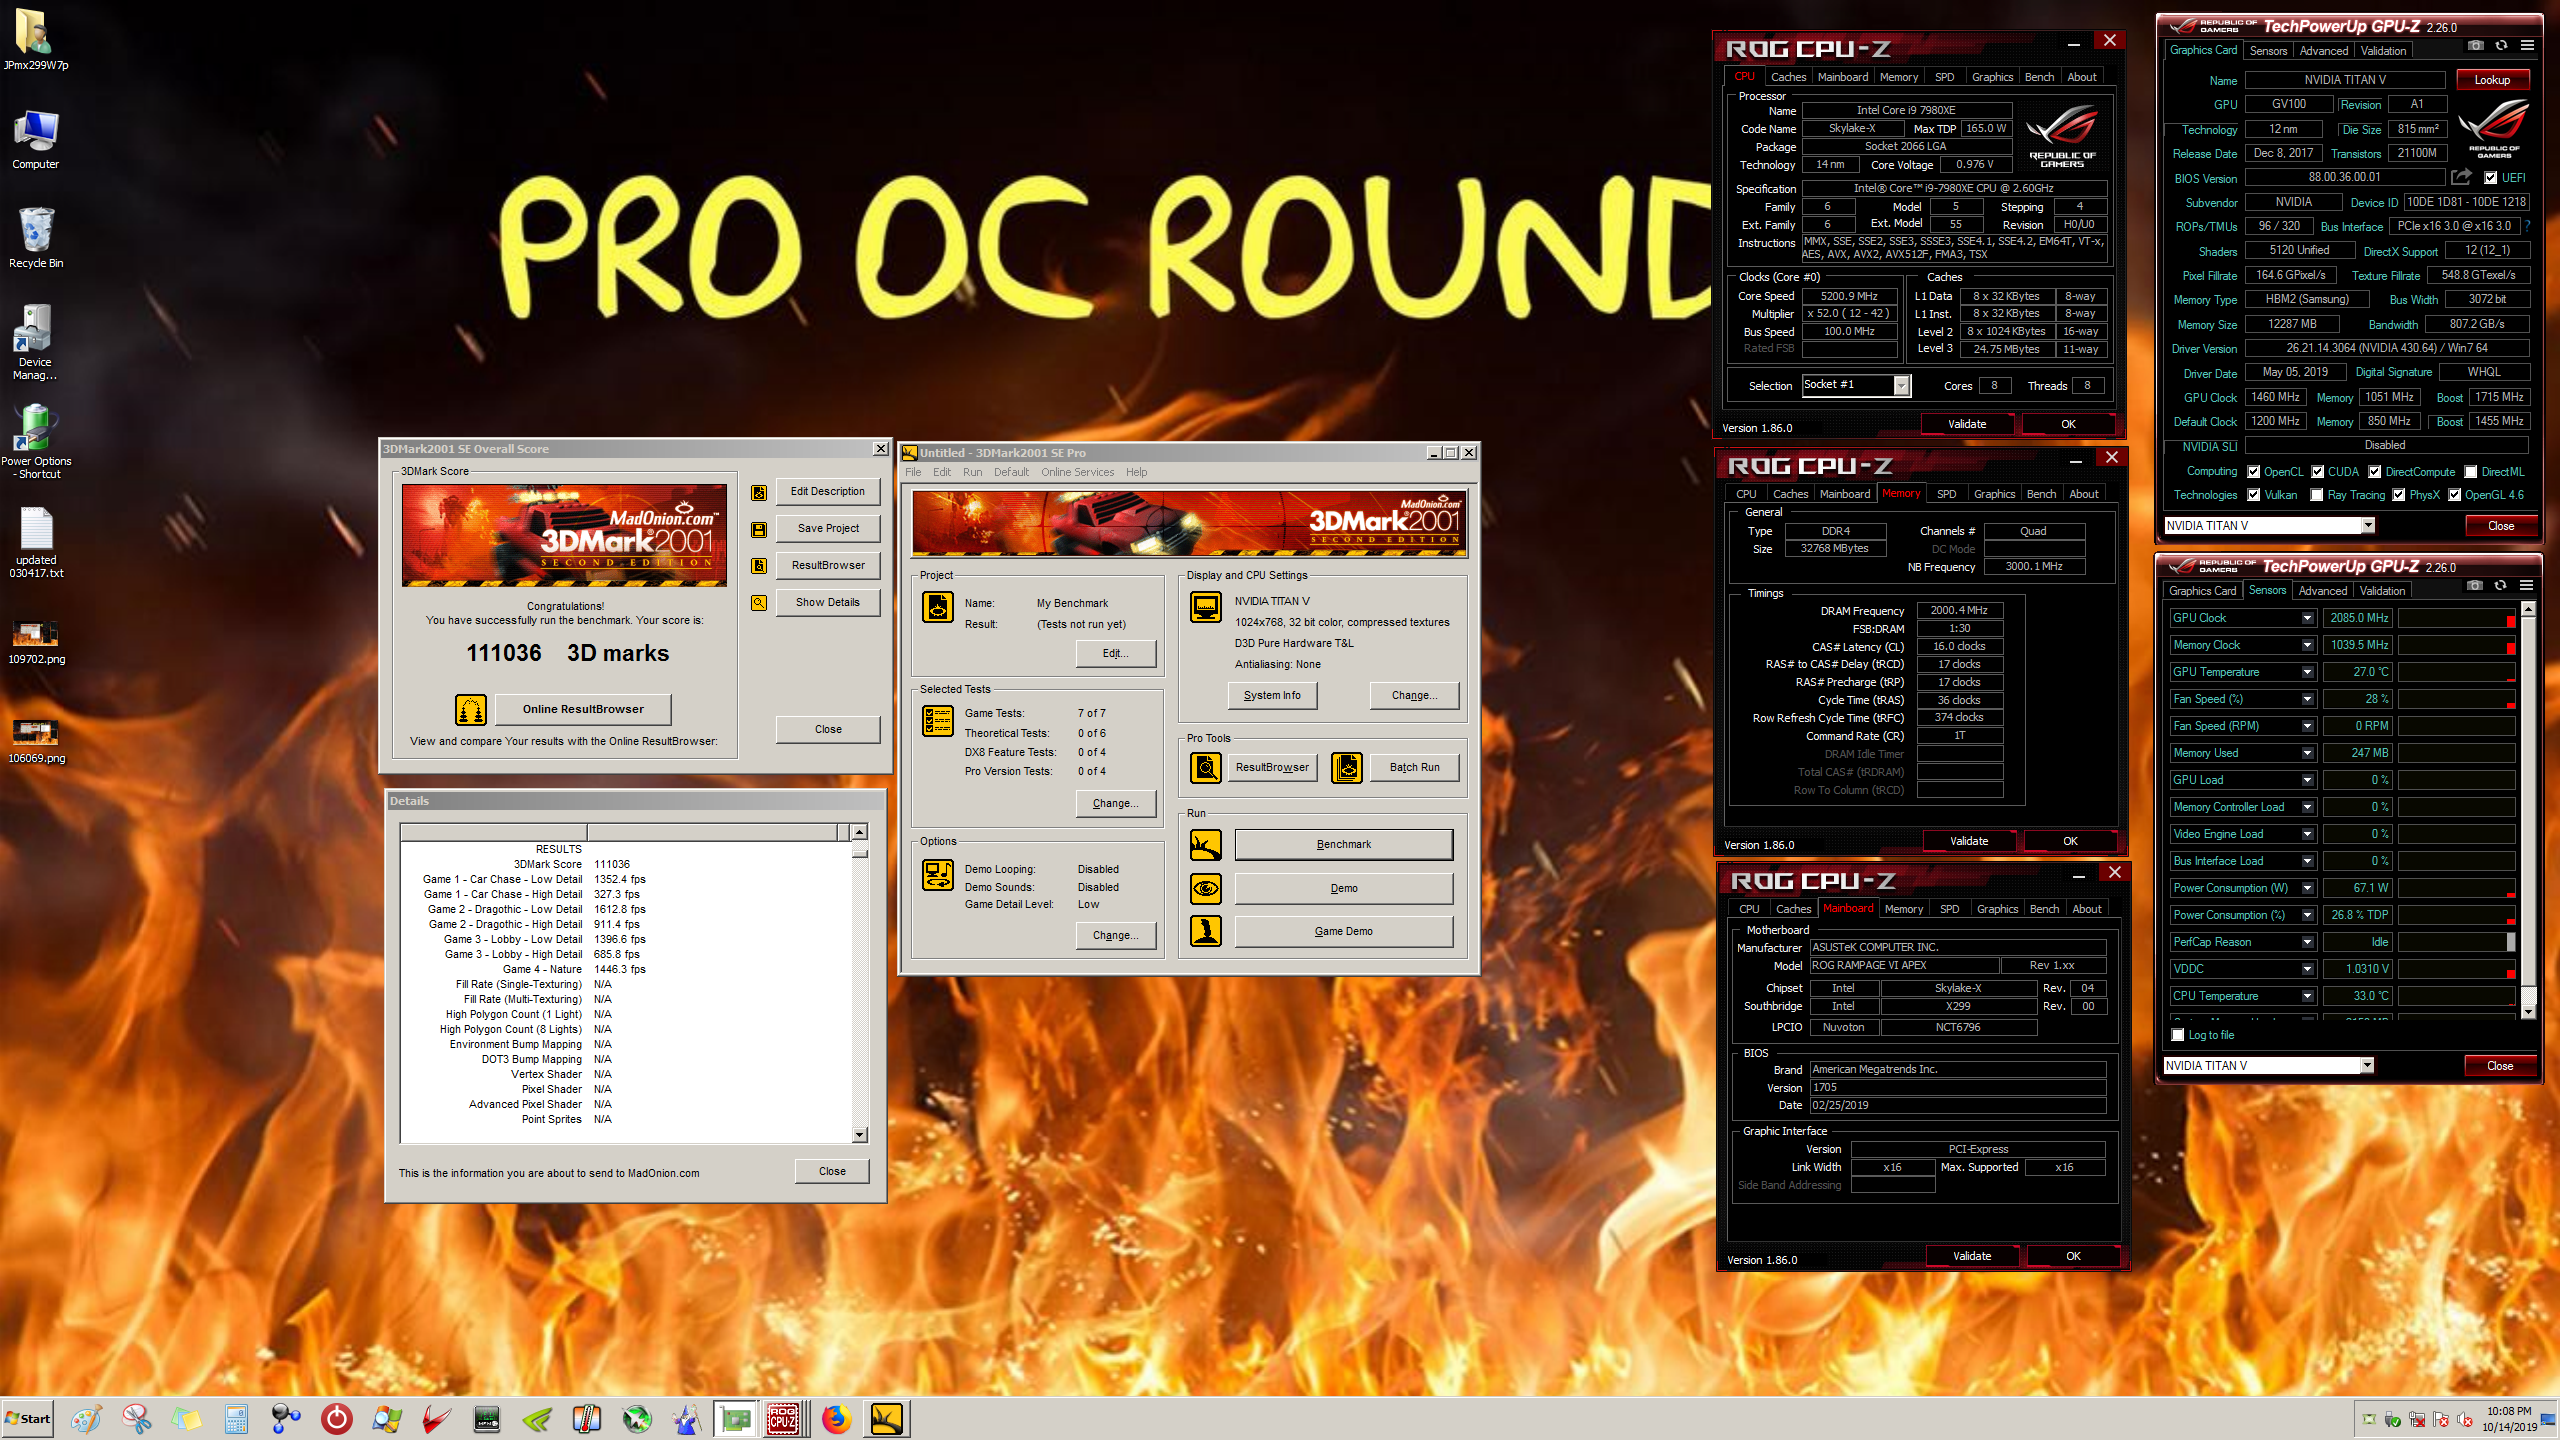This screenshot has width=2560, height=1440.
Task: Click the camera icon in GPU-Z Sensors window
Action: tap(2474, 586)
